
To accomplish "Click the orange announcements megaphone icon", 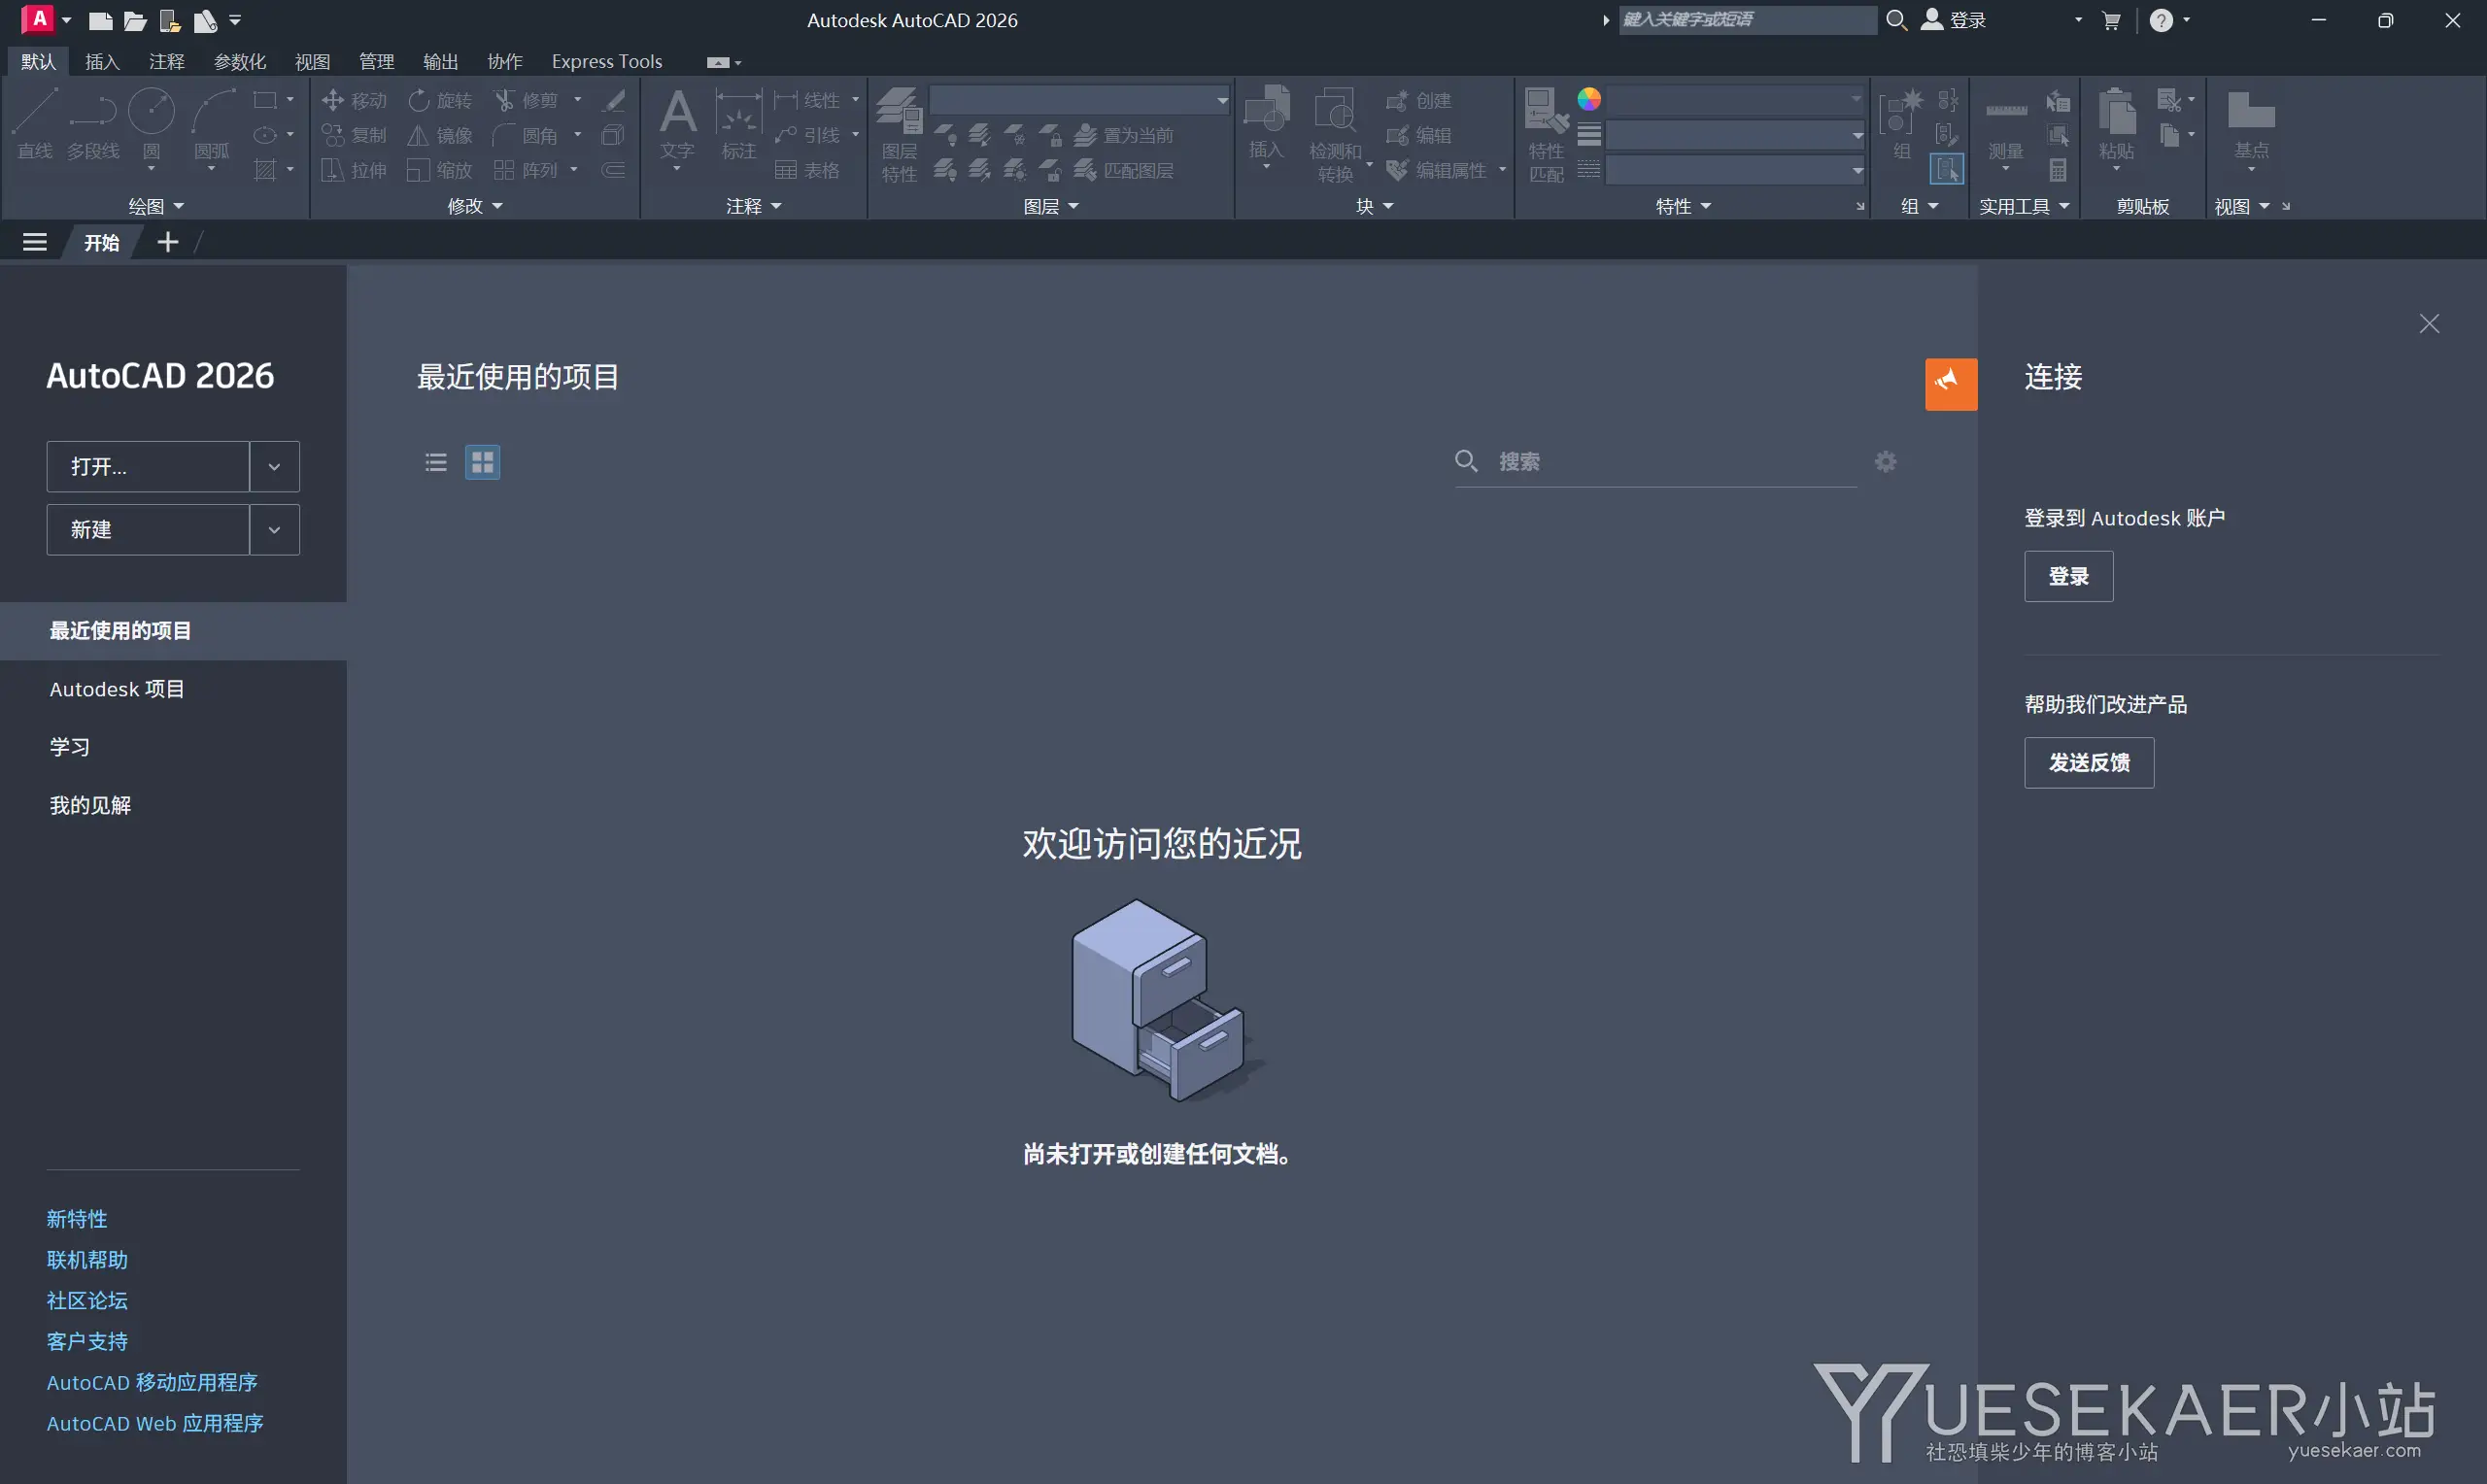I will click(x=1951, y=384).
